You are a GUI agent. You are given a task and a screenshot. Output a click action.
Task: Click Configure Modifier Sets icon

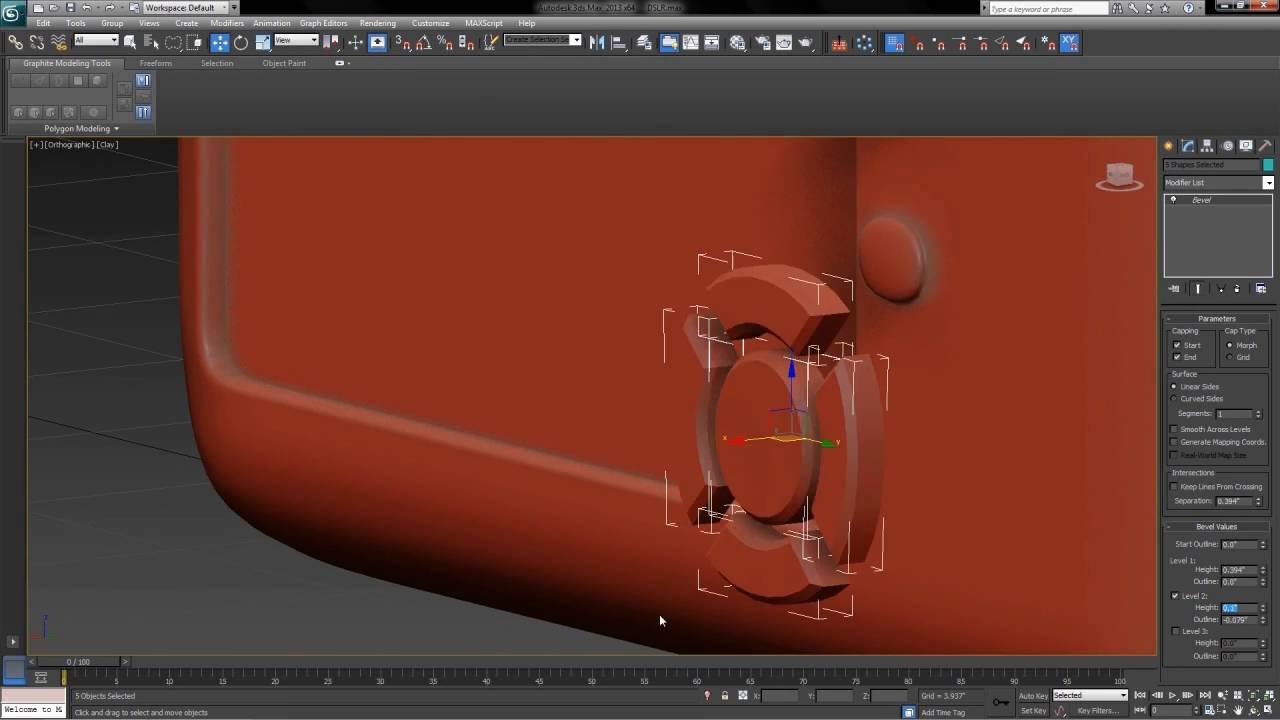[1260, 288]
